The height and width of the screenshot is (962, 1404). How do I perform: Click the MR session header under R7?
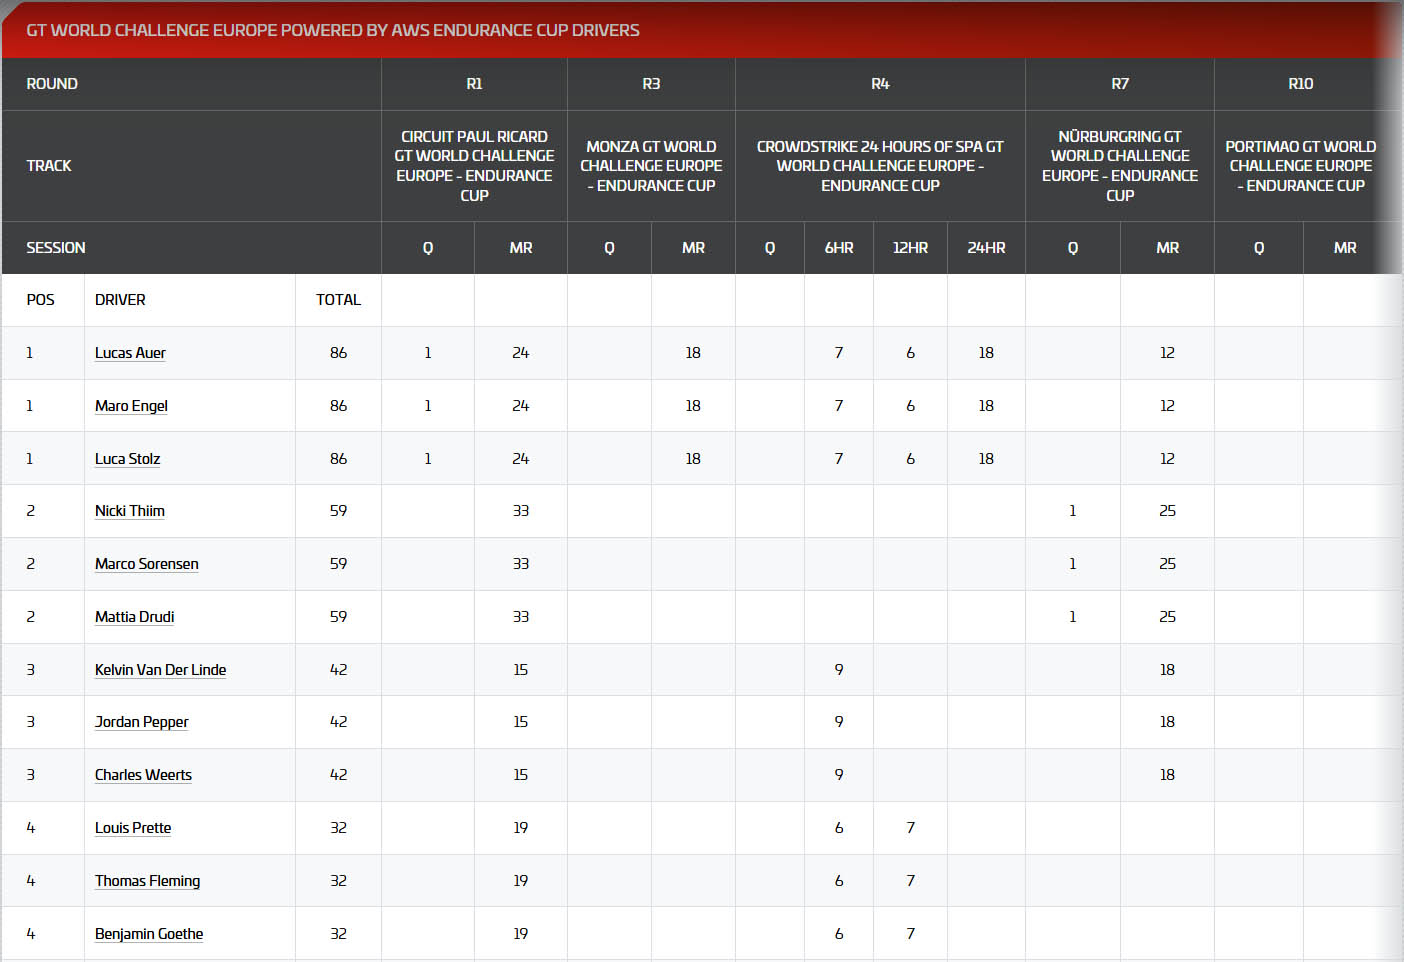click(1167, 248)
